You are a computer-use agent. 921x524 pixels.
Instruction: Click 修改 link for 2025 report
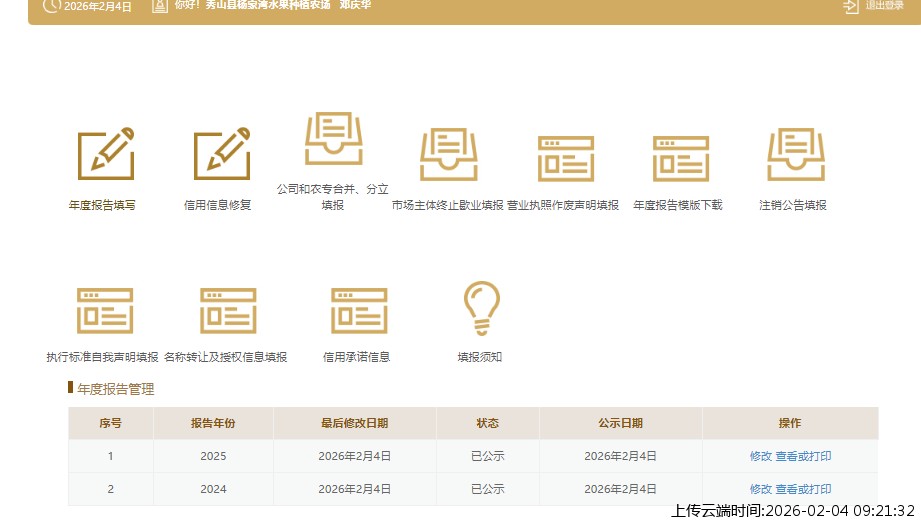point(761,456)
